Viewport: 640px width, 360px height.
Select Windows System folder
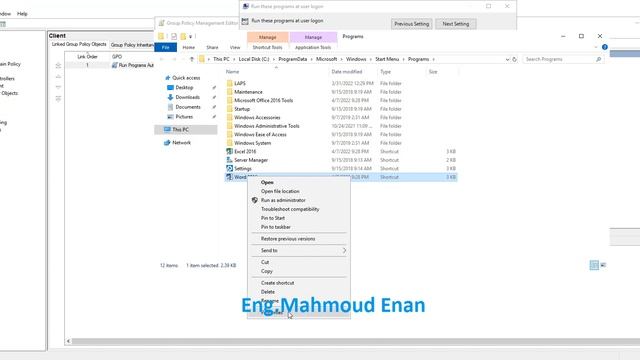[x=252, y=143]
